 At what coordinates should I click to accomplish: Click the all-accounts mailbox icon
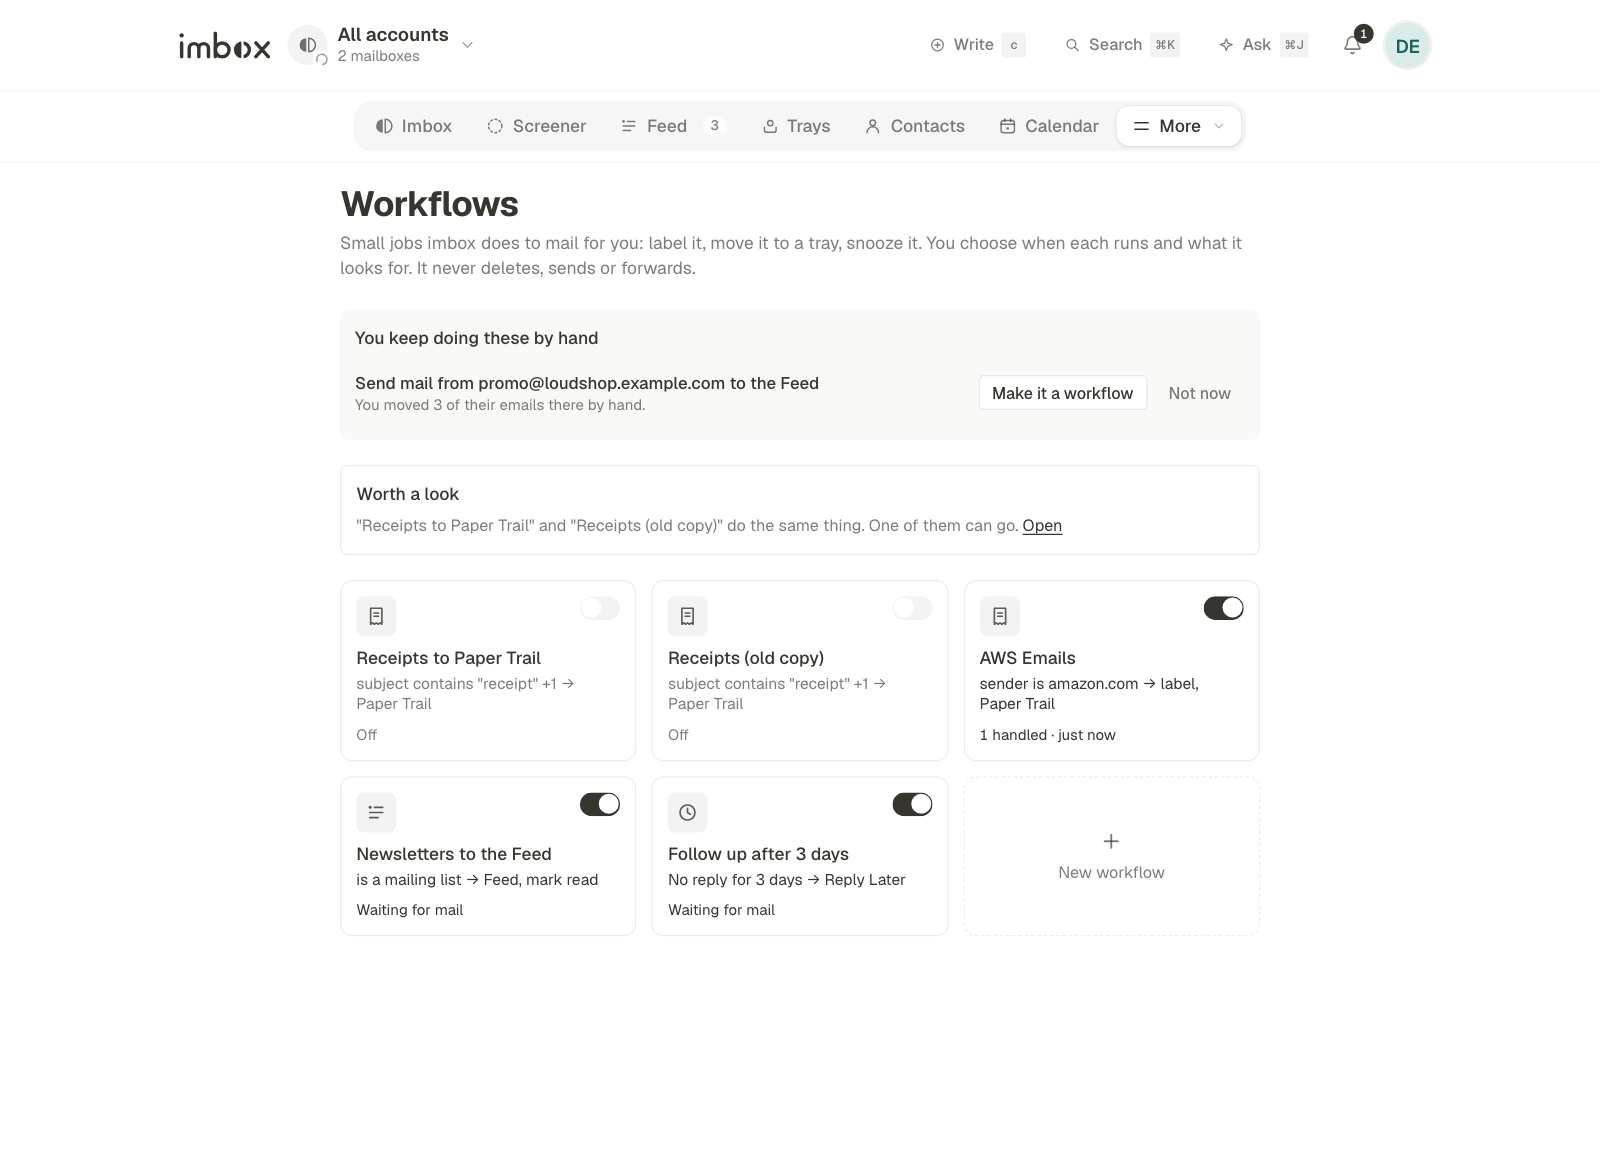coord(308,45)
